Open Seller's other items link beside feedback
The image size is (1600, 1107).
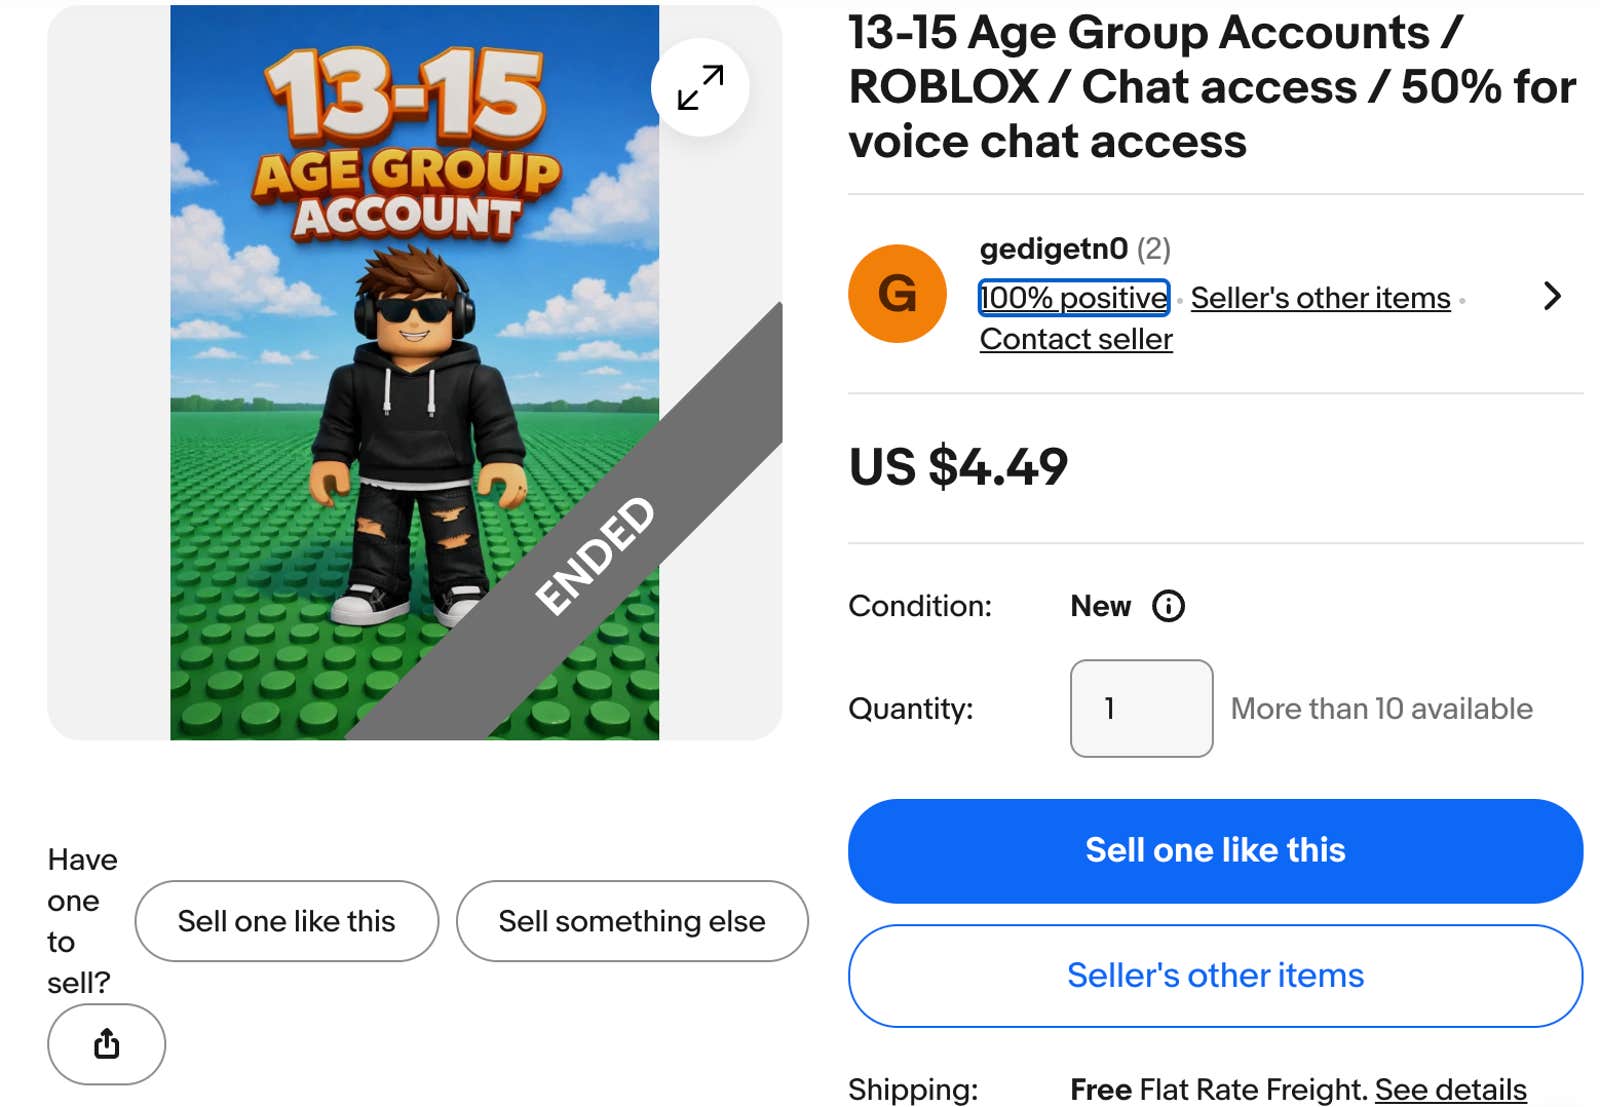pos(1320,297)
